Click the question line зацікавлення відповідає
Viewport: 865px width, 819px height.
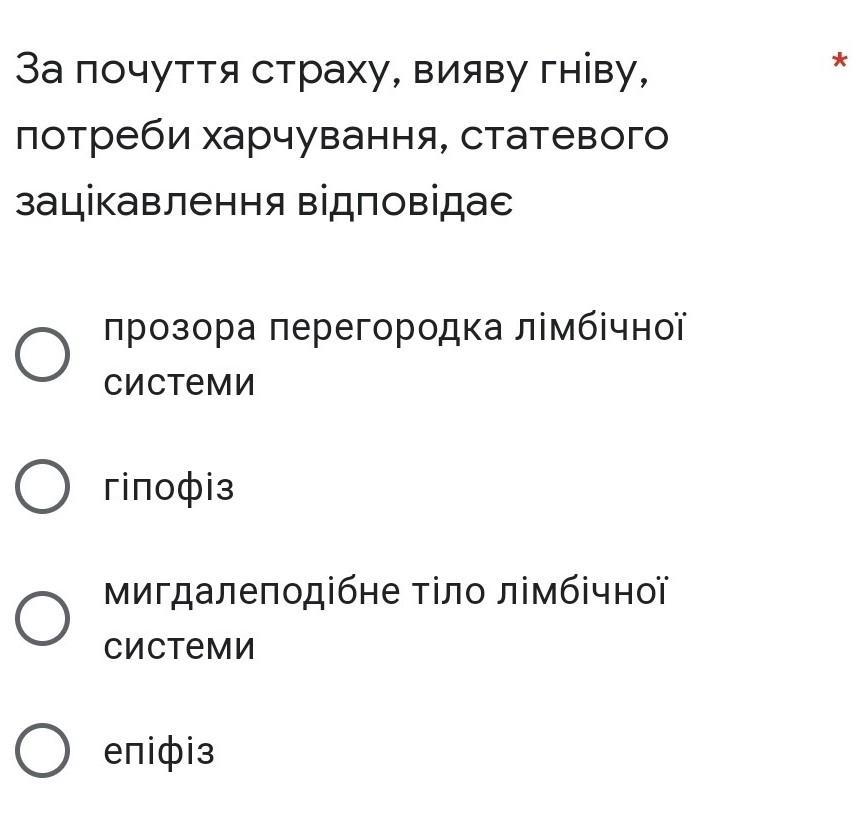pyautogui.click(x=264, y=202)
